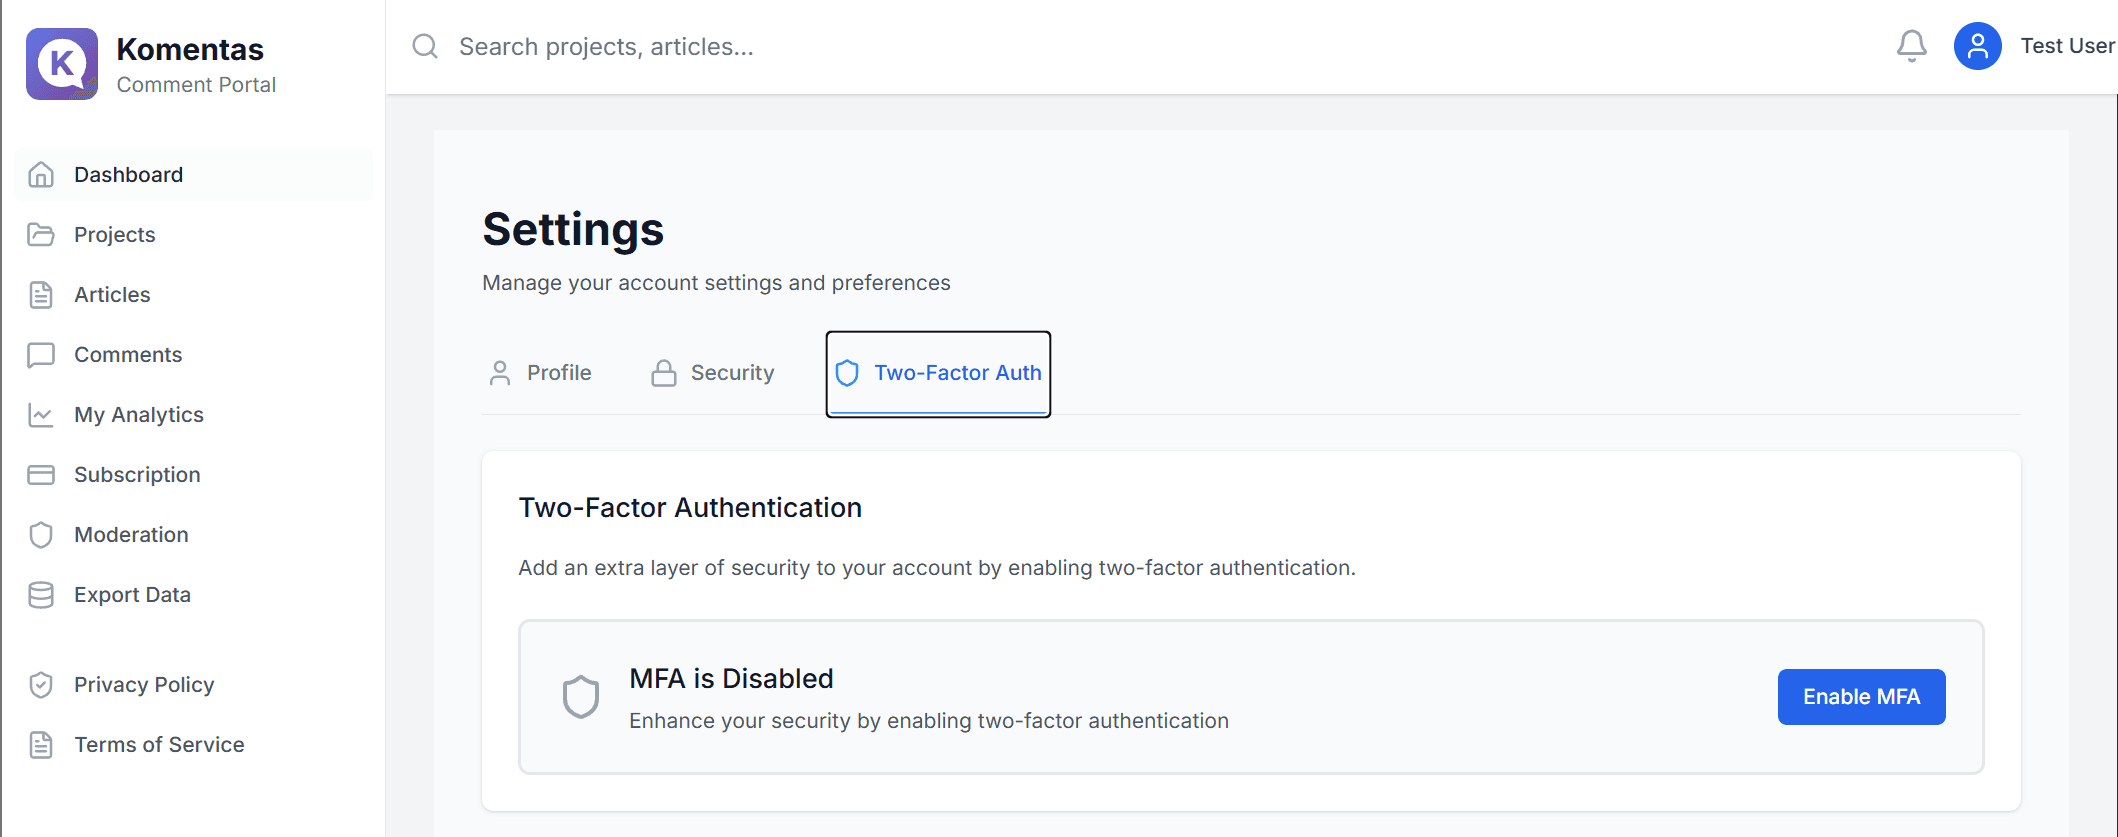
Task: Click the Comments speech bubble icon
Action: point(41,355)
